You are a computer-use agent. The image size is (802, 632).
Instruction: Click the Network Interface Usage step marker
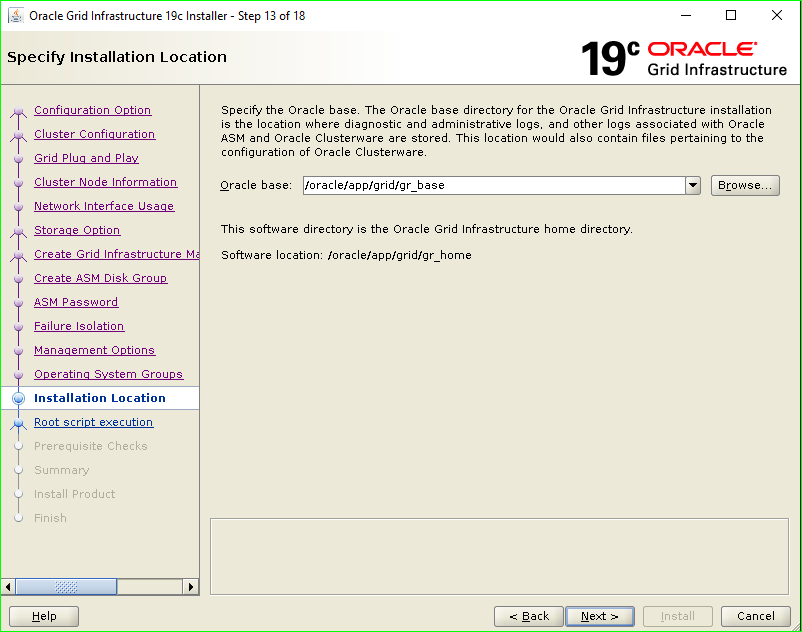pos(18,207)
